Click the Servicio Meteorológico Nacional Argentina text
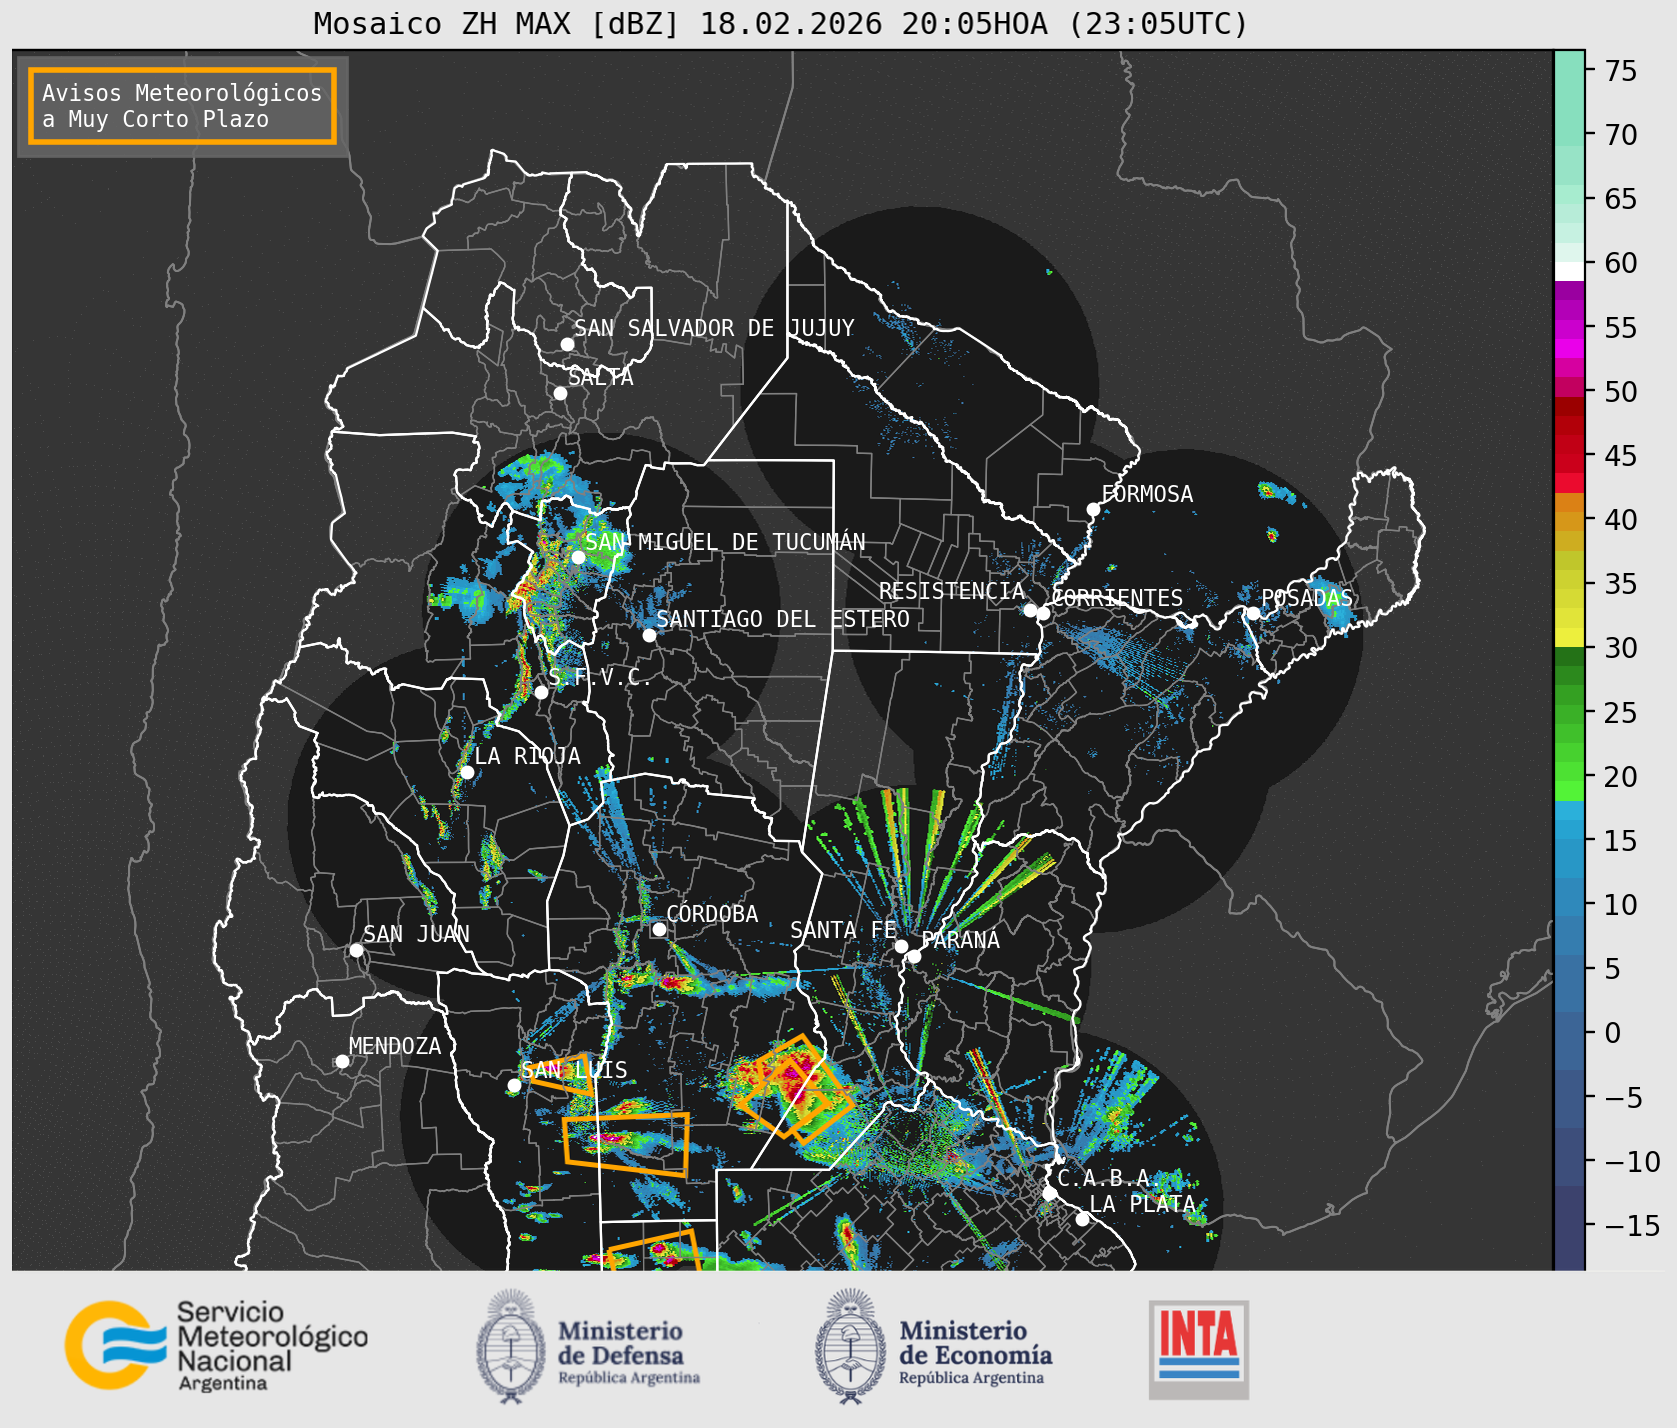 tap(272, 1346)
